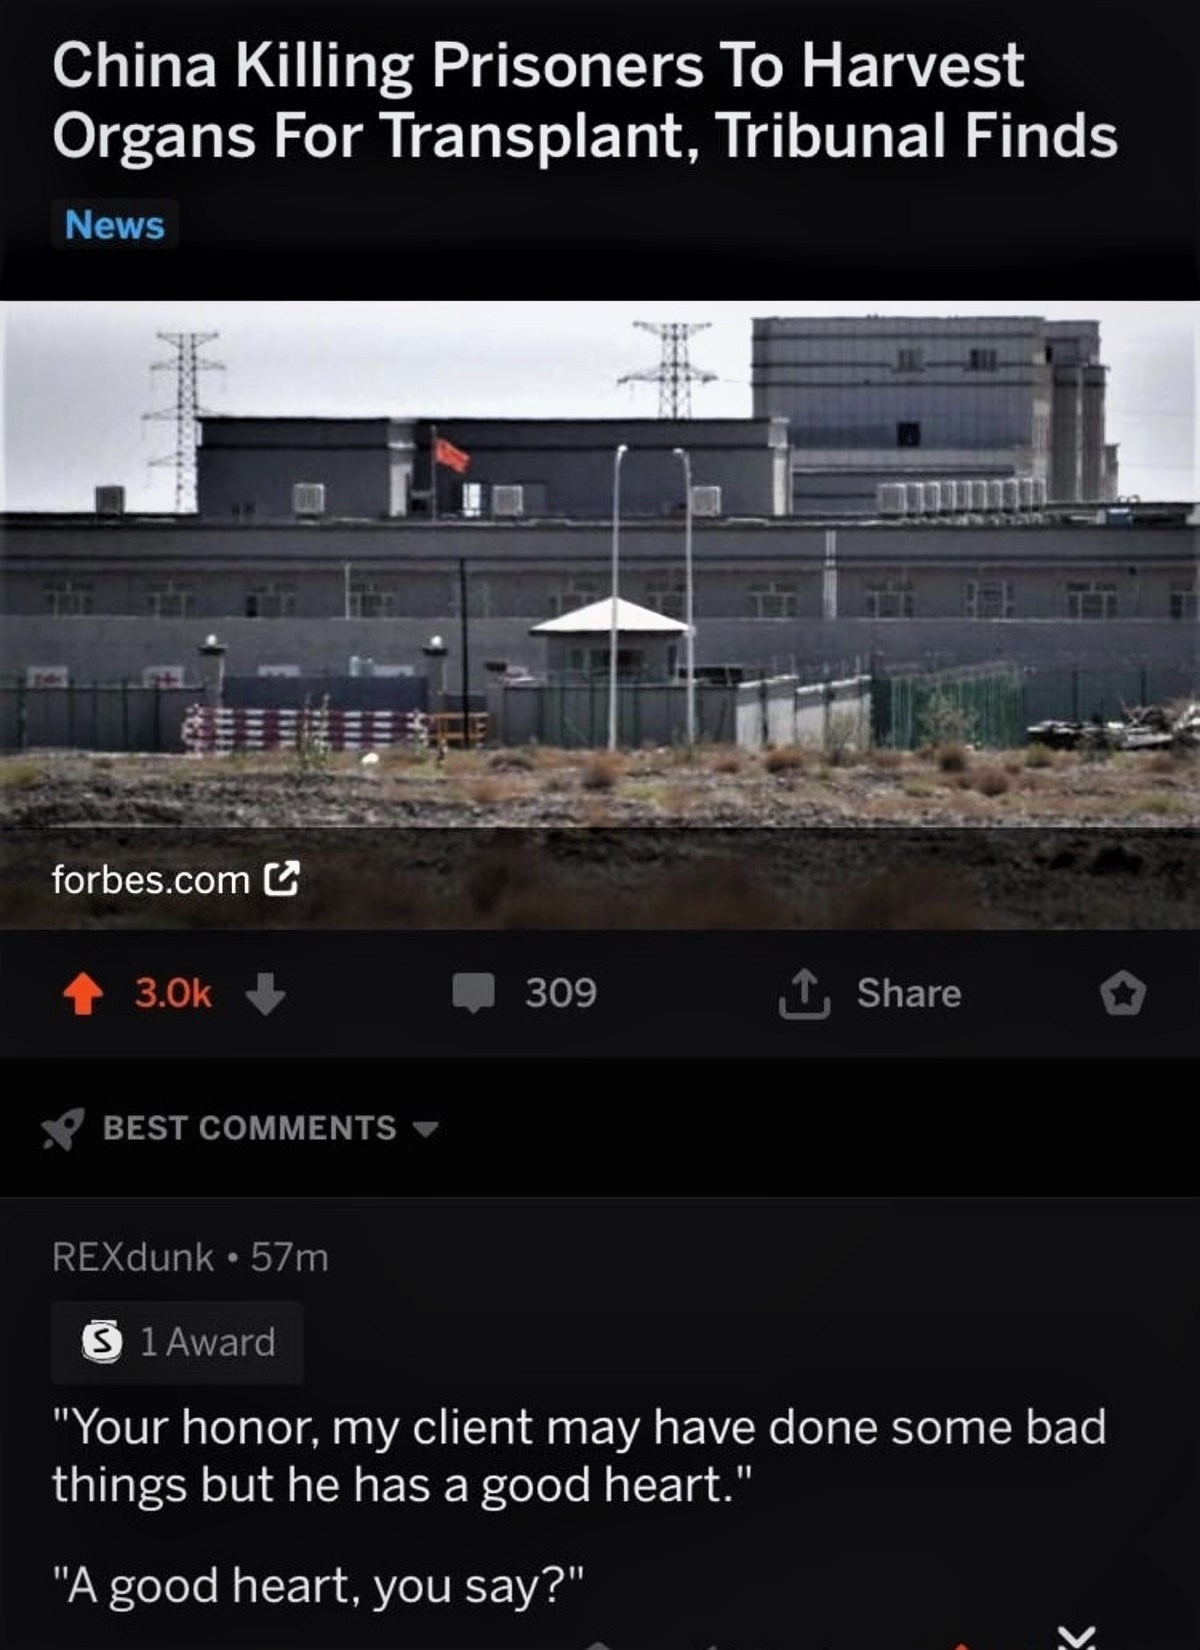The width and height of the screenshot is (1200, 1650).
Task: Open comments via speech bubble icon
Action: tap(473, 993)
